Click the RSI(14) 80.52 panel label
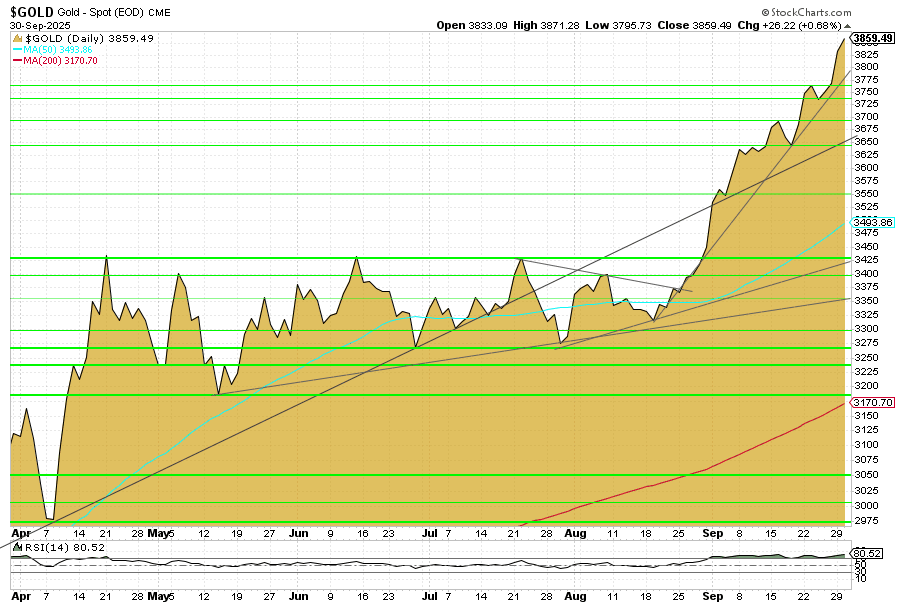Image resolution: width=902 pixels, height=607 pixels. click(52, 548)
